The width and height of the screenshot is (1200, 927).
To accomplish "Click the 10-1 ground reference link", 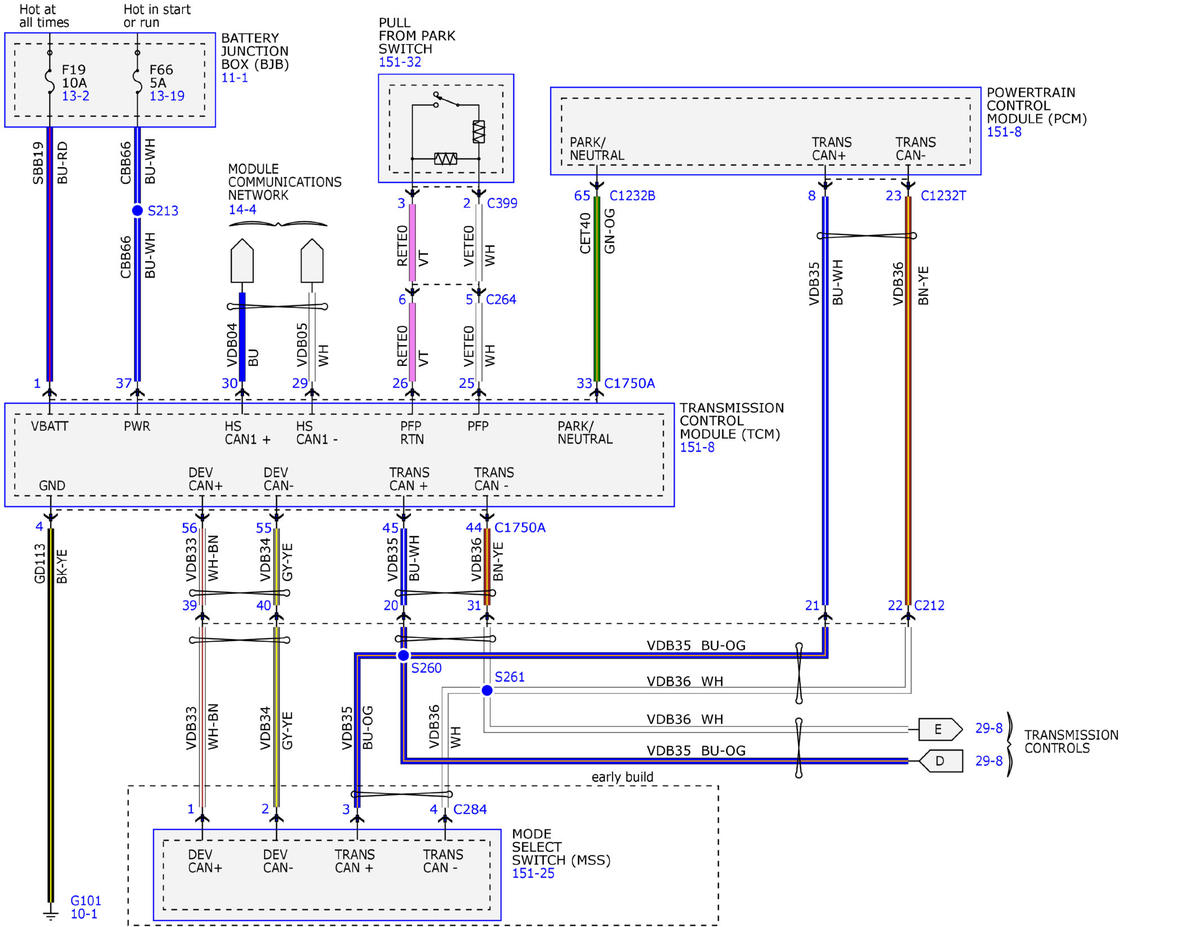I will point(85,914).
